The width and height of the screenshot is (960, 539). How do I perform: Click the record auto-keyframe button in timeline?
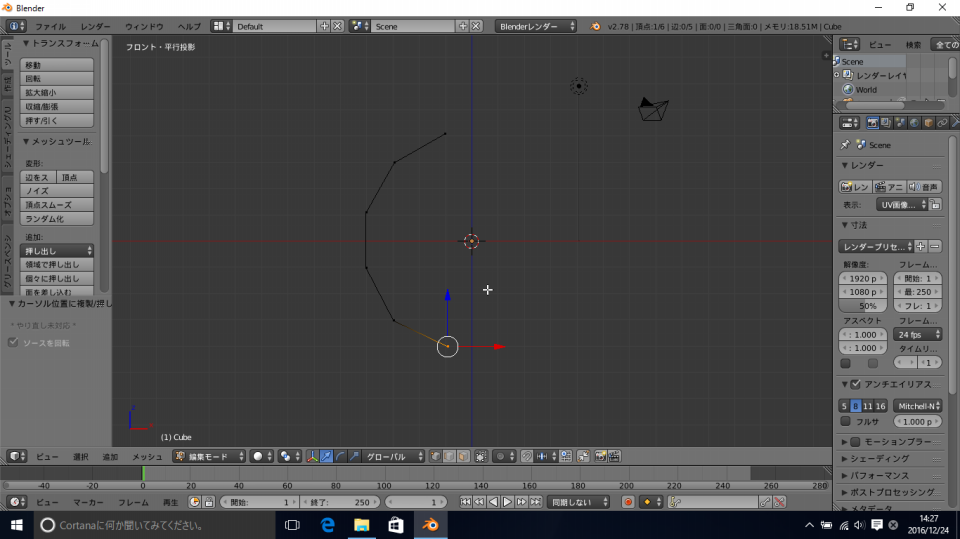(x=628, y=501)
